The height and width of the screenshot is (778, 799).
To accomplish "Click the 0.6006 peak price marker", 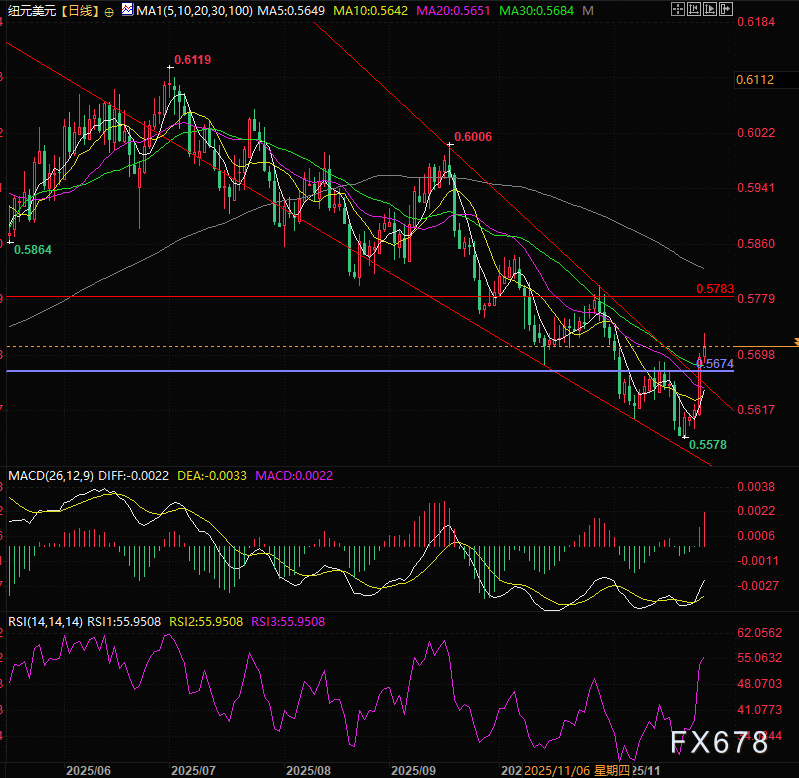I will tap(473, 137).
